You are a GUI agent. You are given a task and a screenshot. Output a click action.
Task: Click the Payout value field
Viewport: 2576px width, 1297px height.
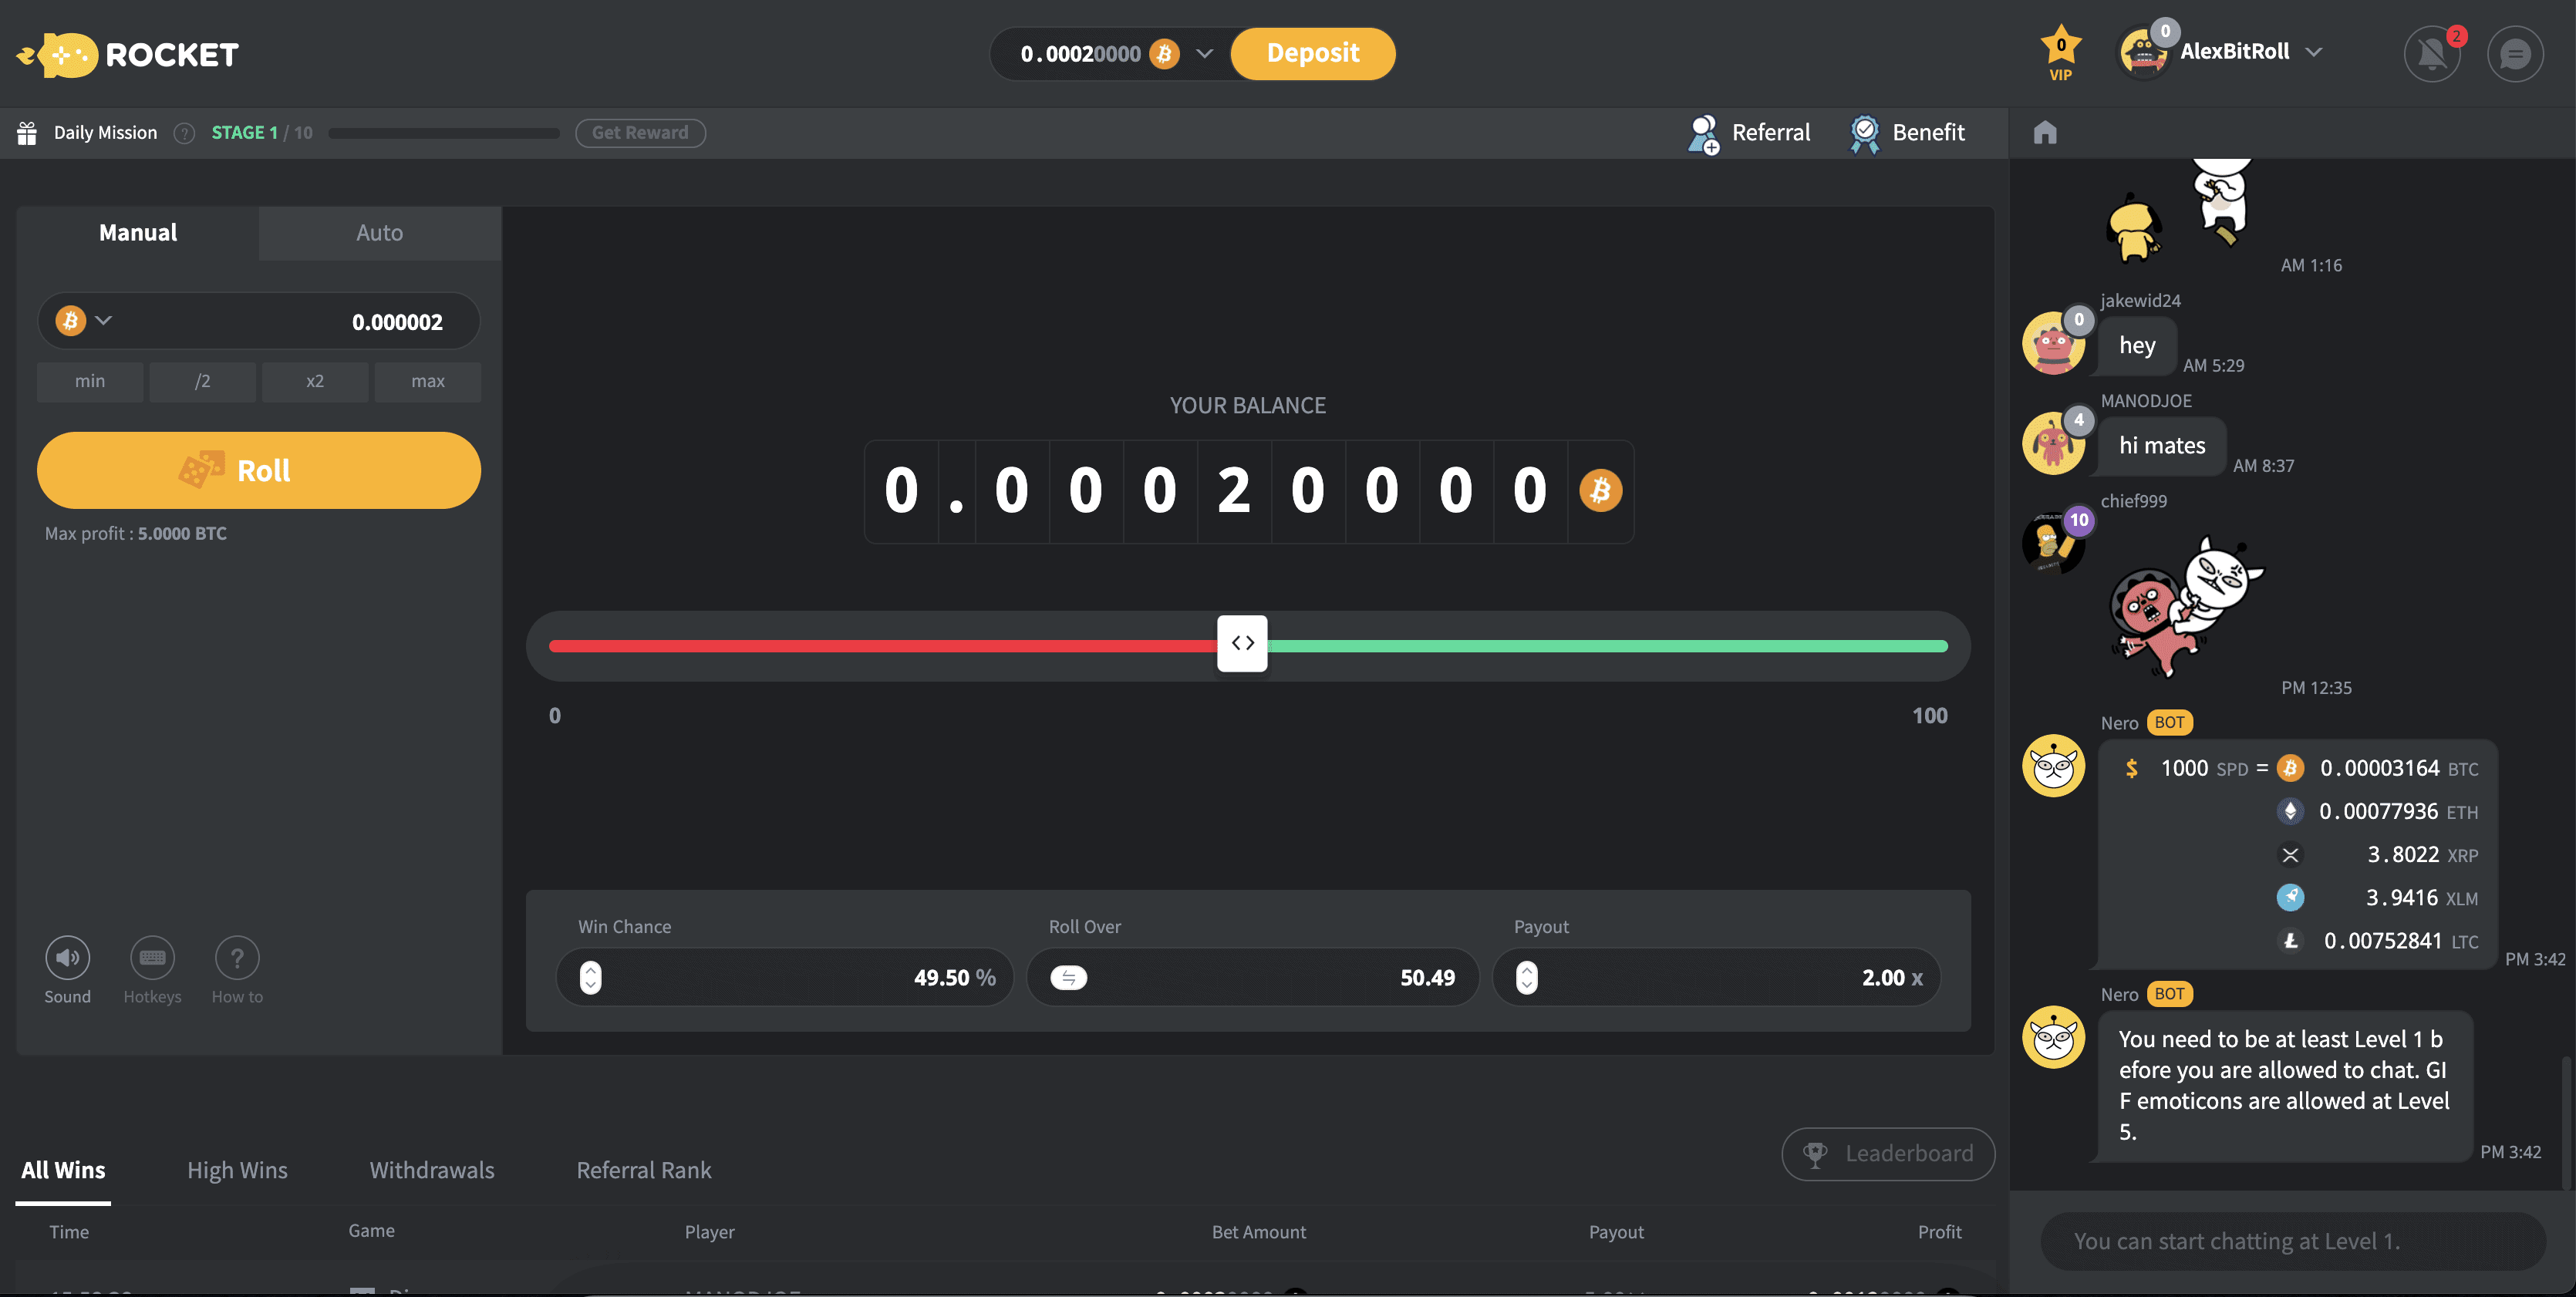pos(1717,977)
